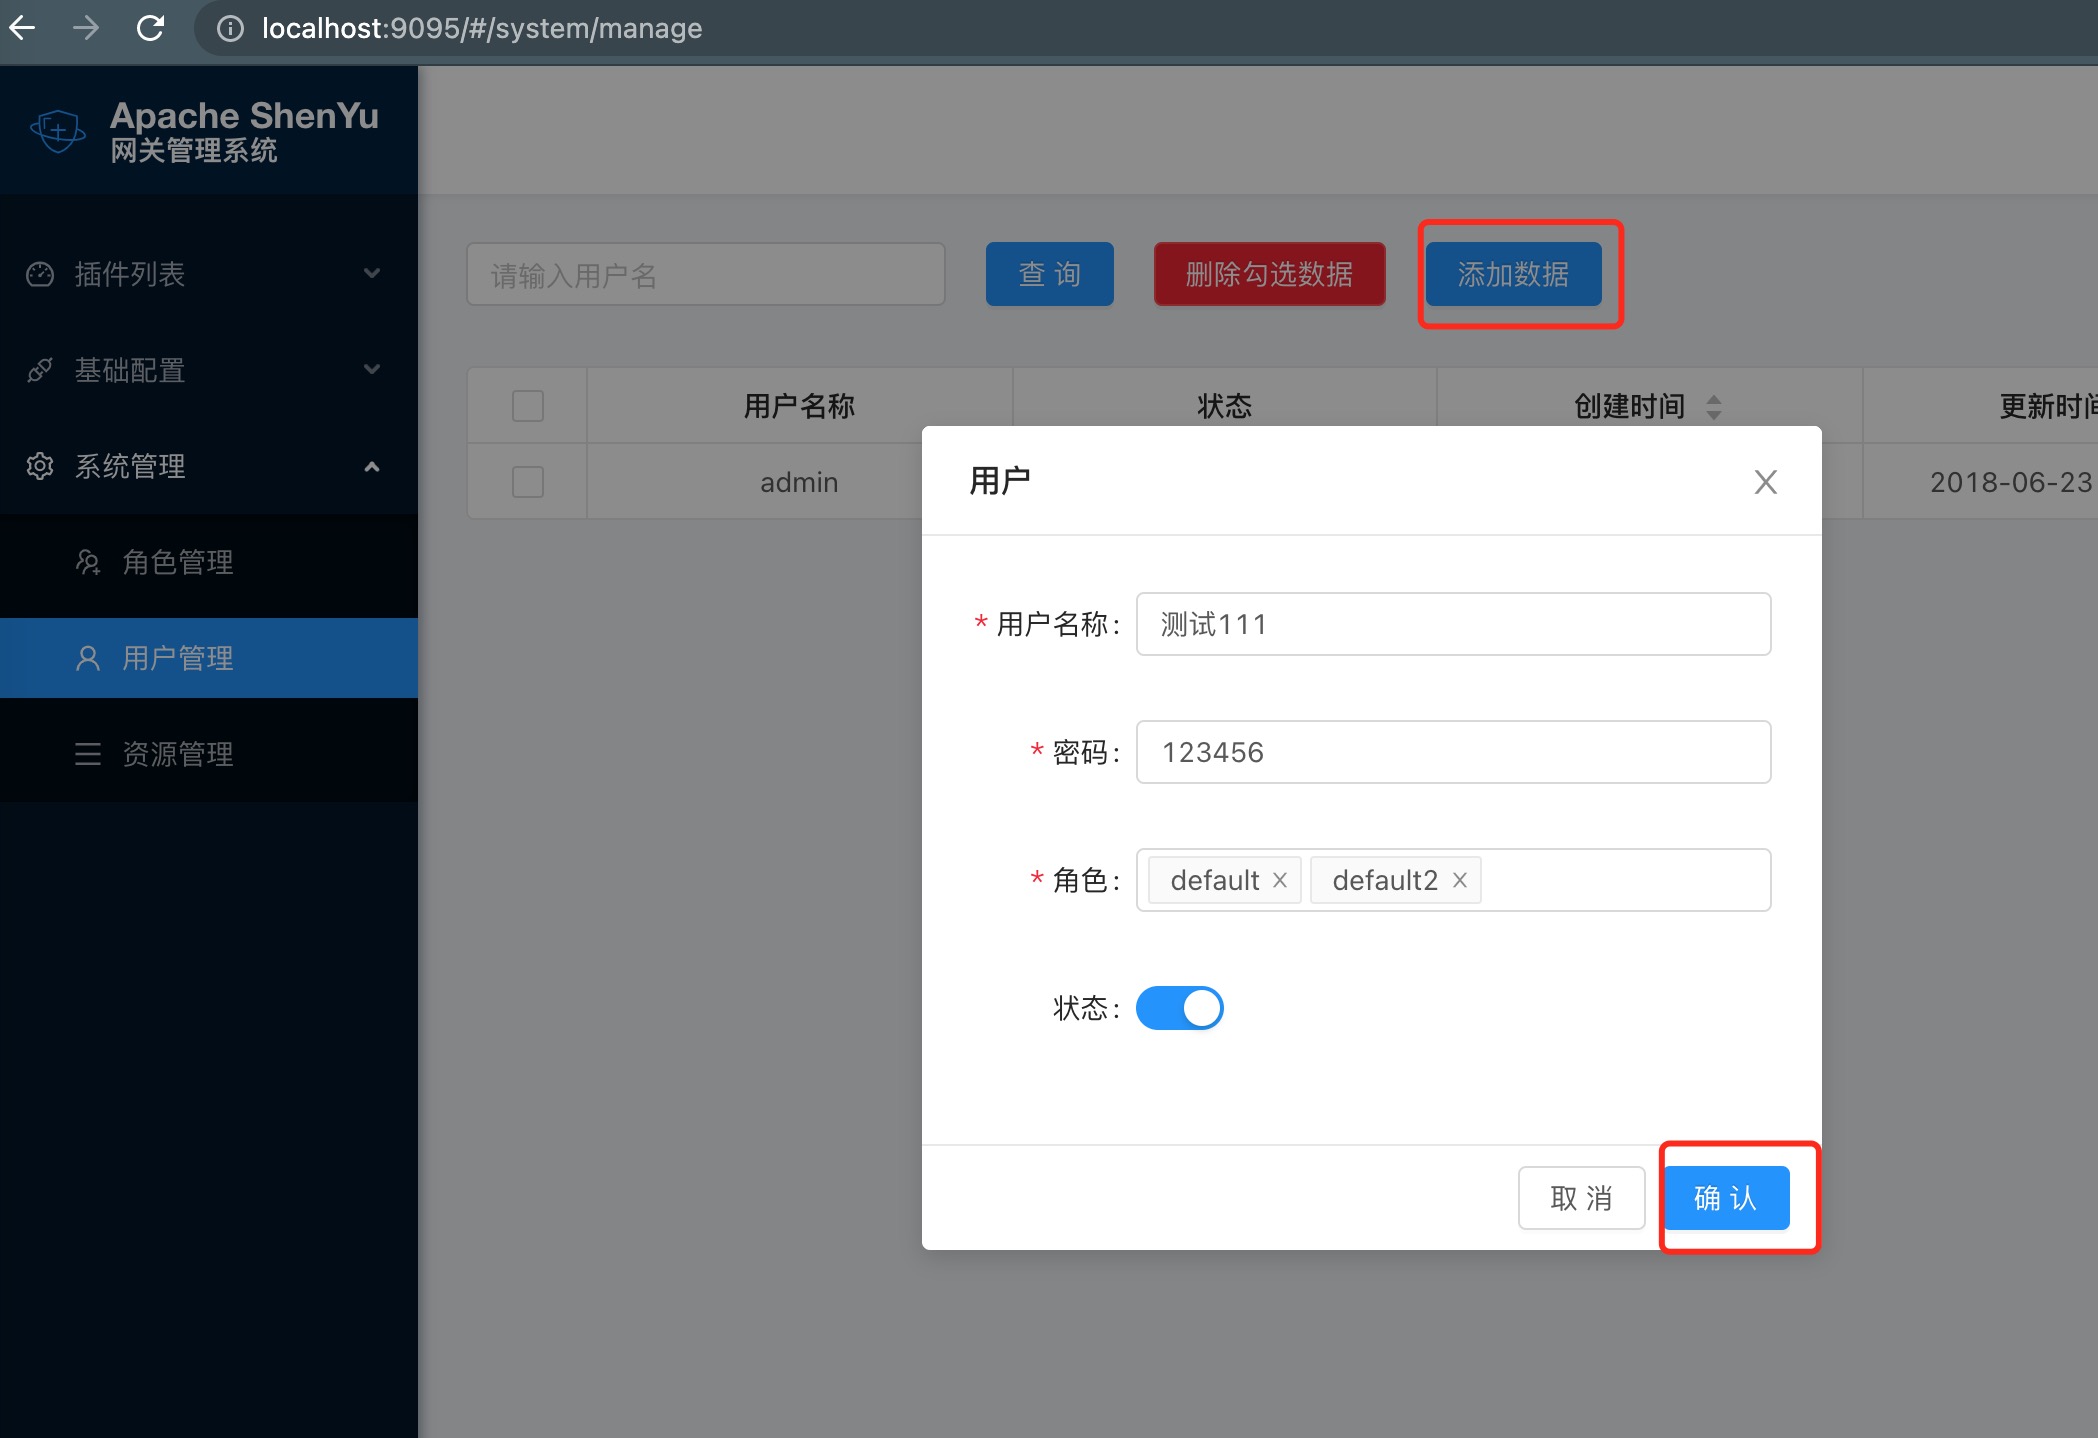Remove the default2 role tag
This screenshot has height=1438, width=2098.
pyautogui.click(x=1460, y=880)
